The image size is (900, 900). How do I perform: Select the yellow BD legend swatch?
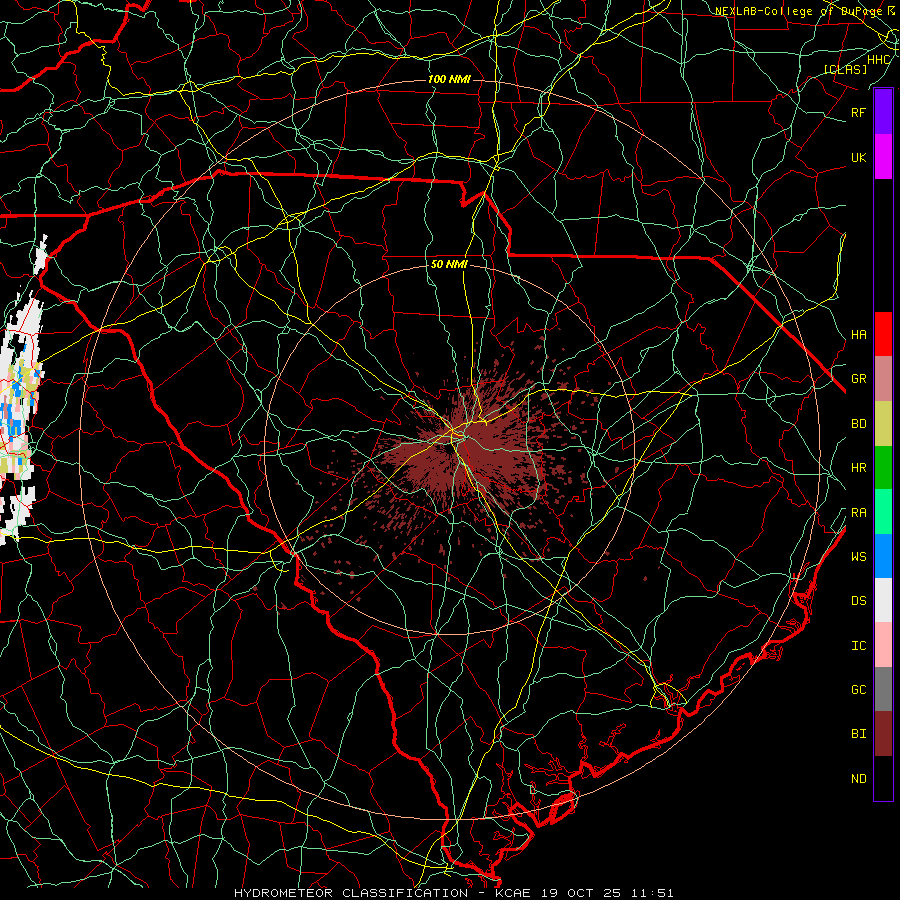click(883, 424)
